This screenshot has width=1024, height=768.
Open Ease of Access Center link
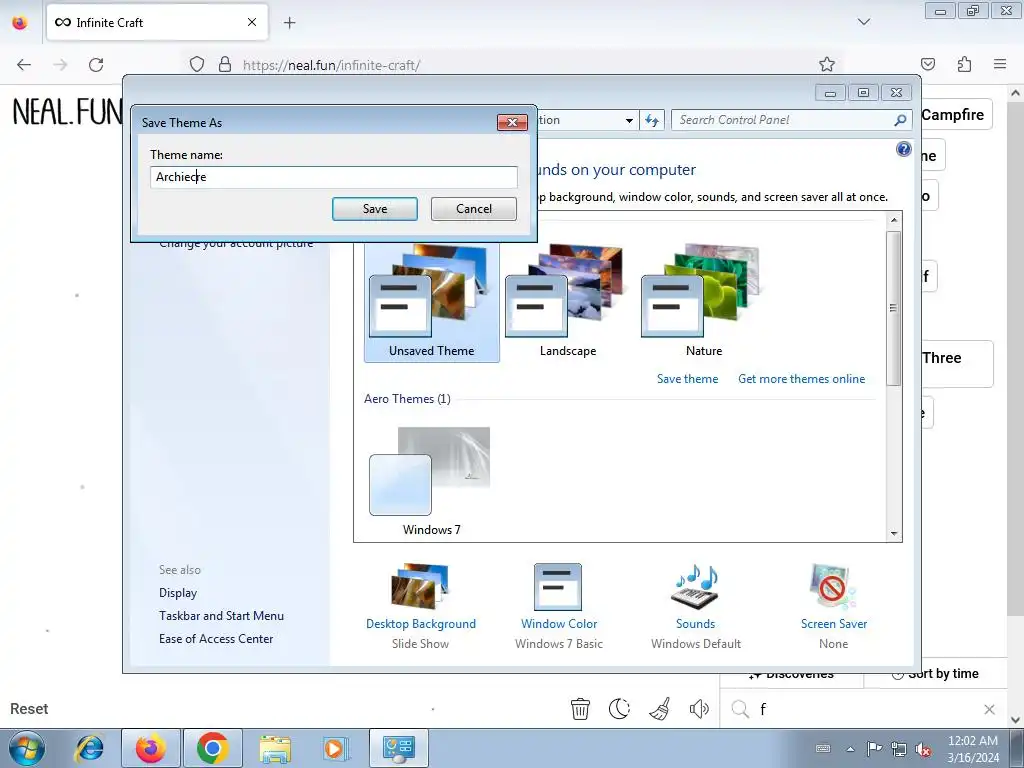coord(216,639)
